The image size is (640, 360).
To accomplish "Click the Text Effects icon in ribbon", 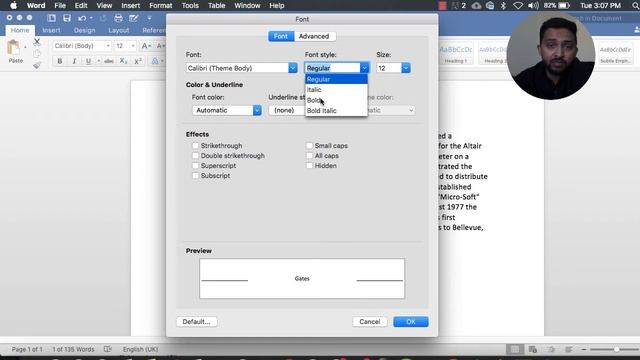I will click(155, 61).
